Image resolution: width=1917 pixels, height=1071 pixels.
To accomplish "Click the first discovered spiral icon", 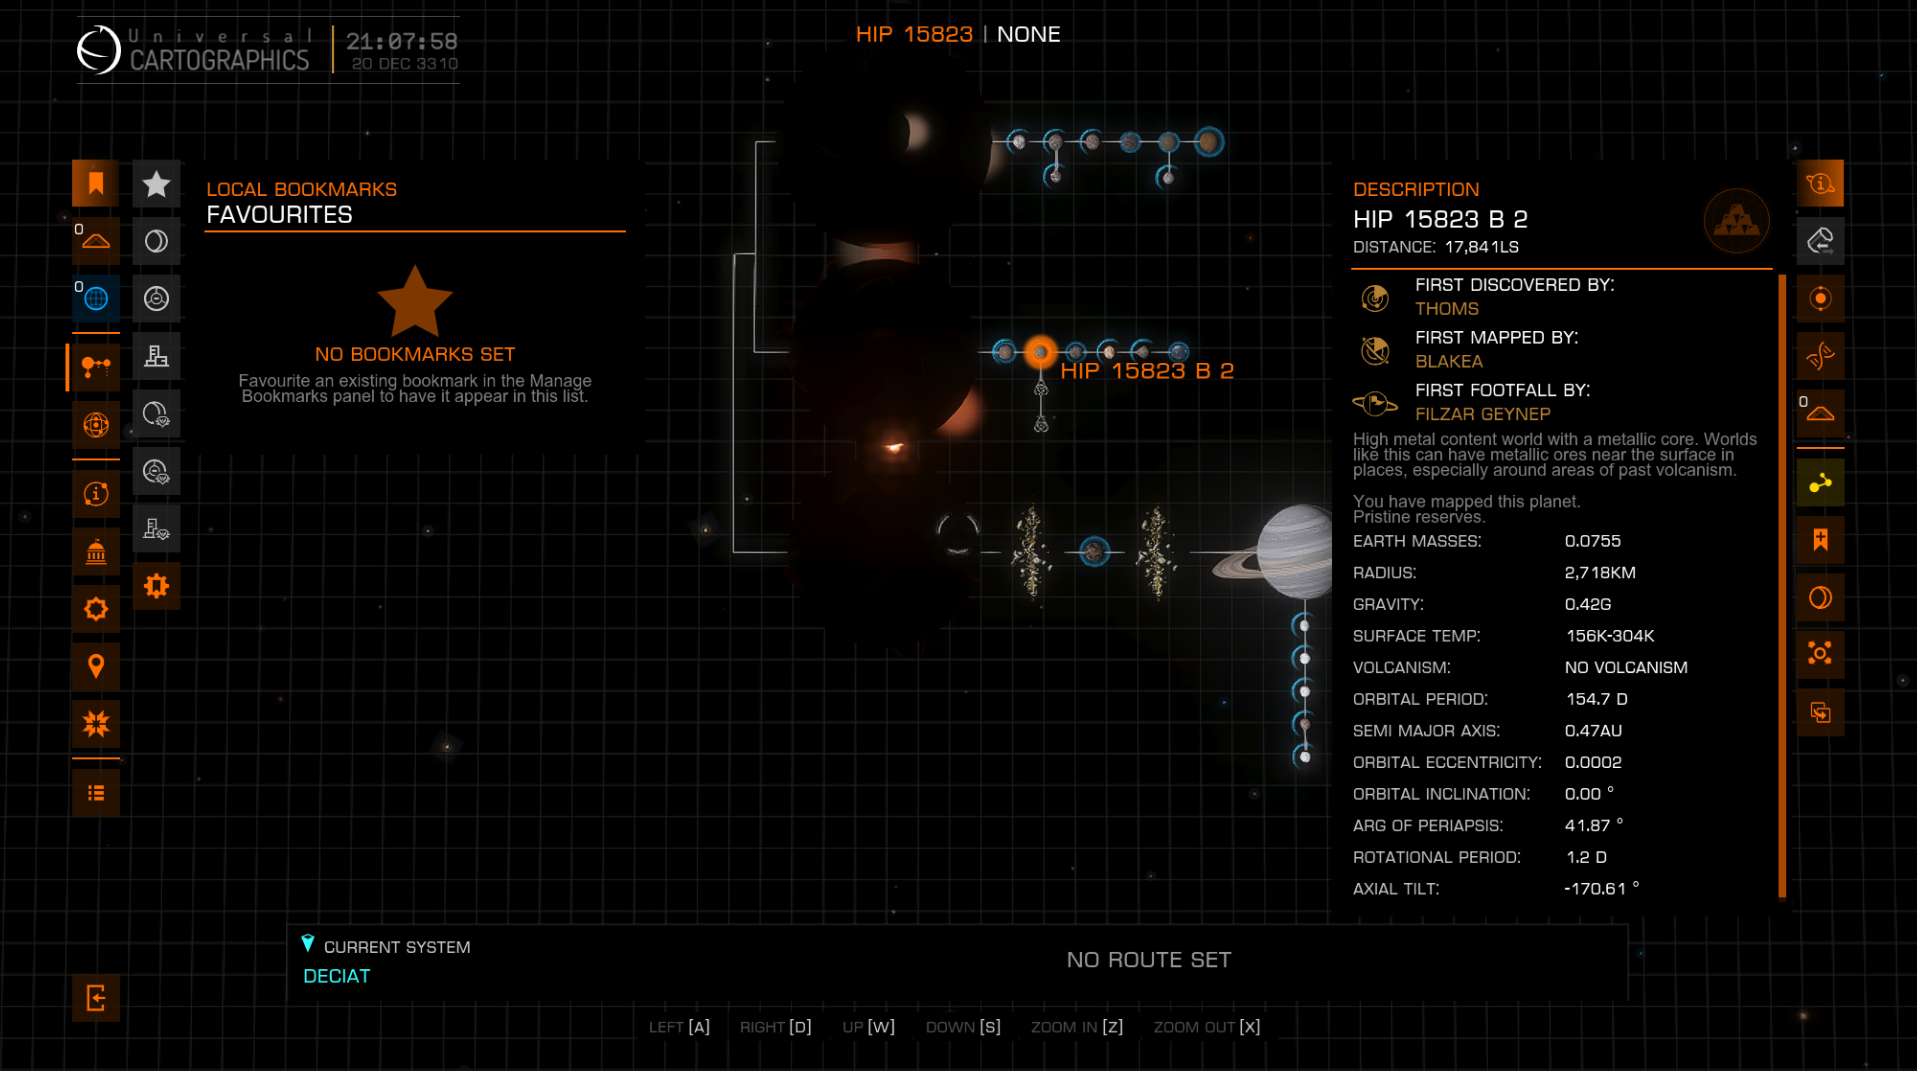I will coord(1375,297).
